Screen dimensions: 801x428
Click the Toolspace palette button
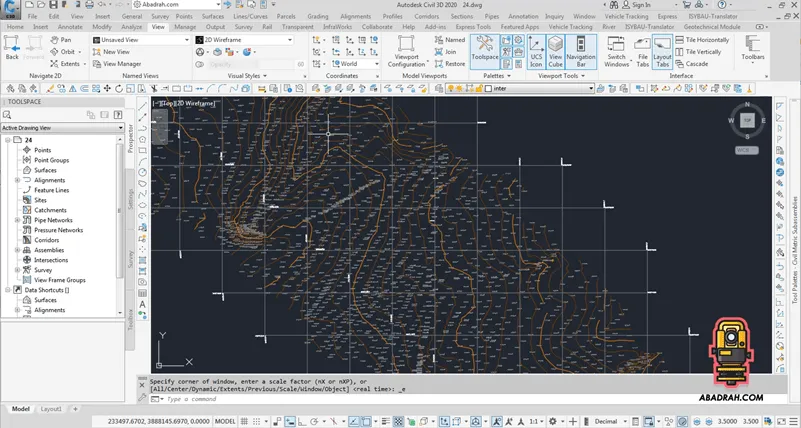pyautogui.click(x=485, y=50)
